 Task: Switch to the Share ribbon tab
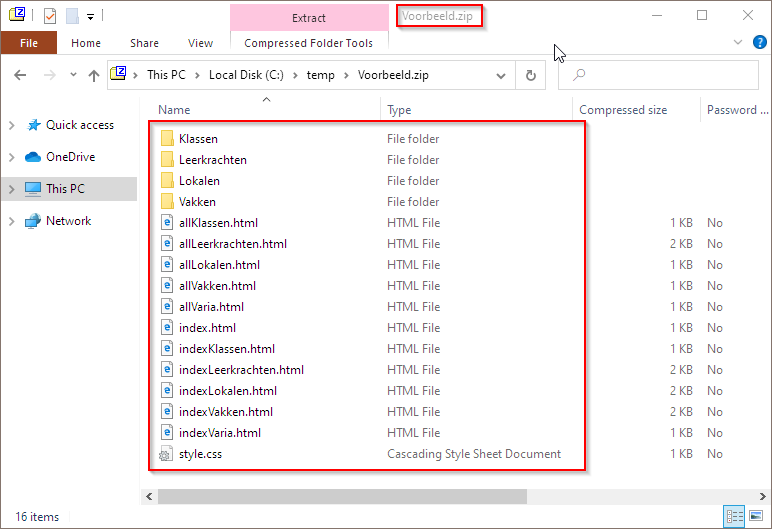coord(144,43)
